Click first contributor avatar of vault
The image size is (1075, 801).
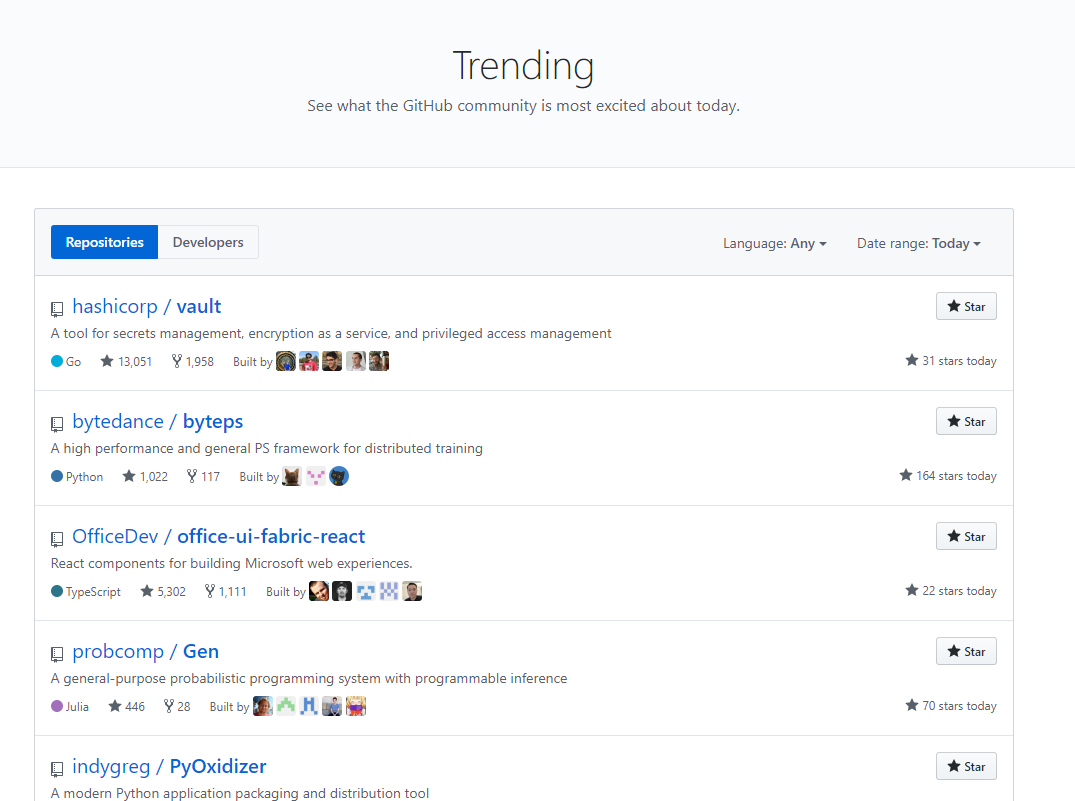tap(286, 361)
